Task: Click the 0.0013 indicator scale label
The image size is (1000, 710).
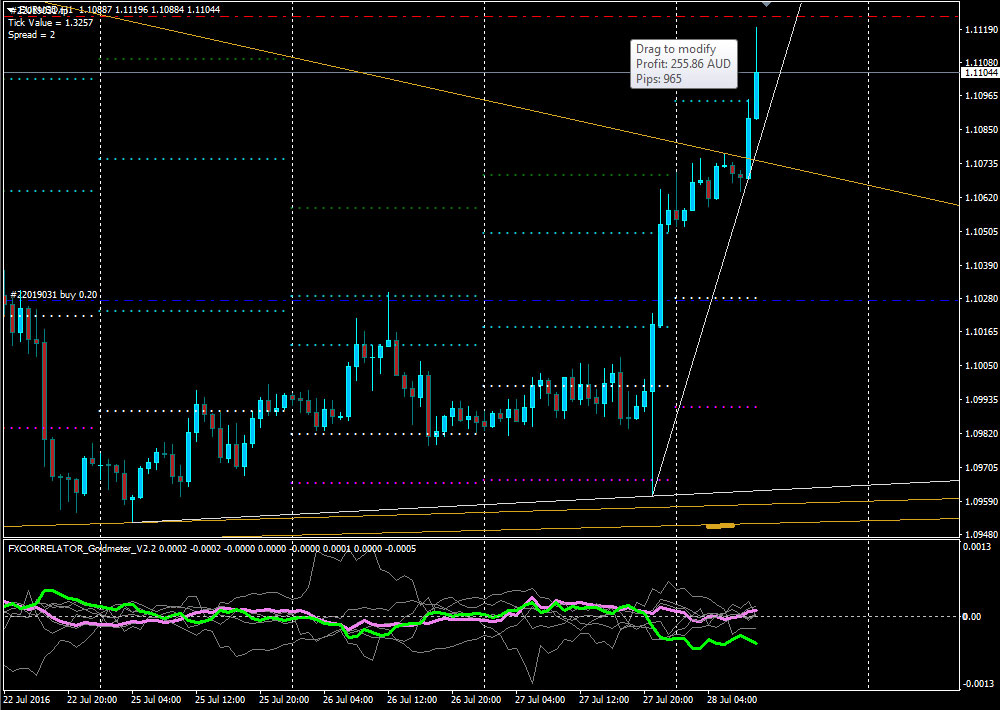Action: tap(976, 549)
